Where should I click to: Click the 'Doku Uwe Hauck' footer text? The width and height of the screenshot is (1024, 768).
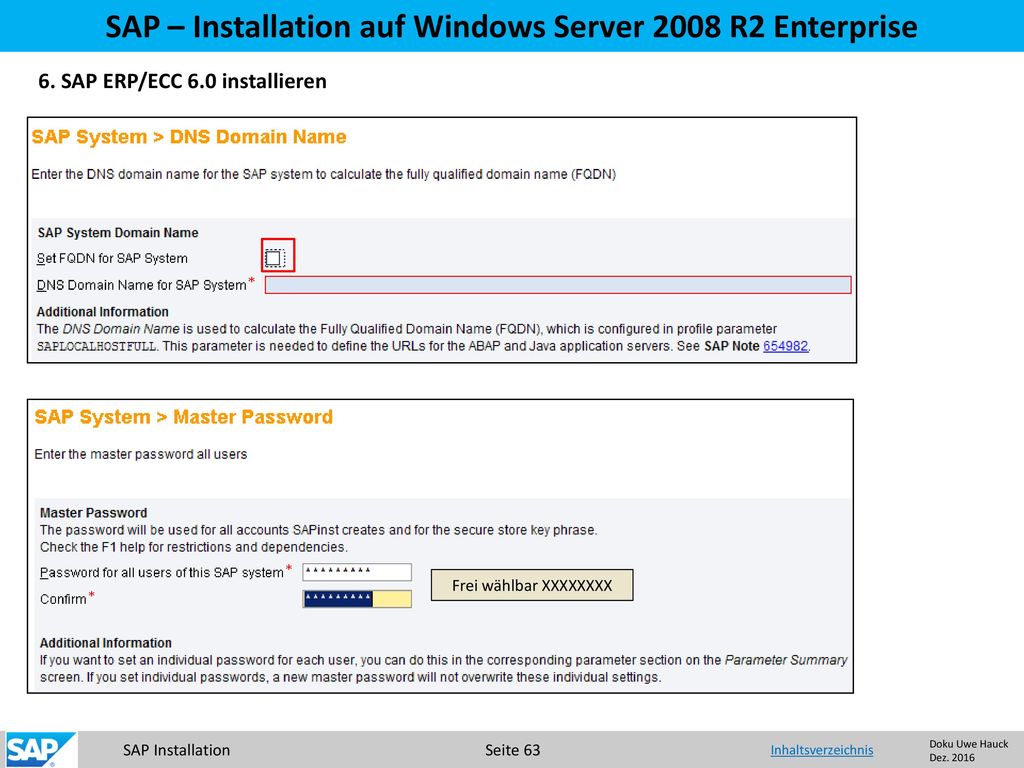(968, 744)
